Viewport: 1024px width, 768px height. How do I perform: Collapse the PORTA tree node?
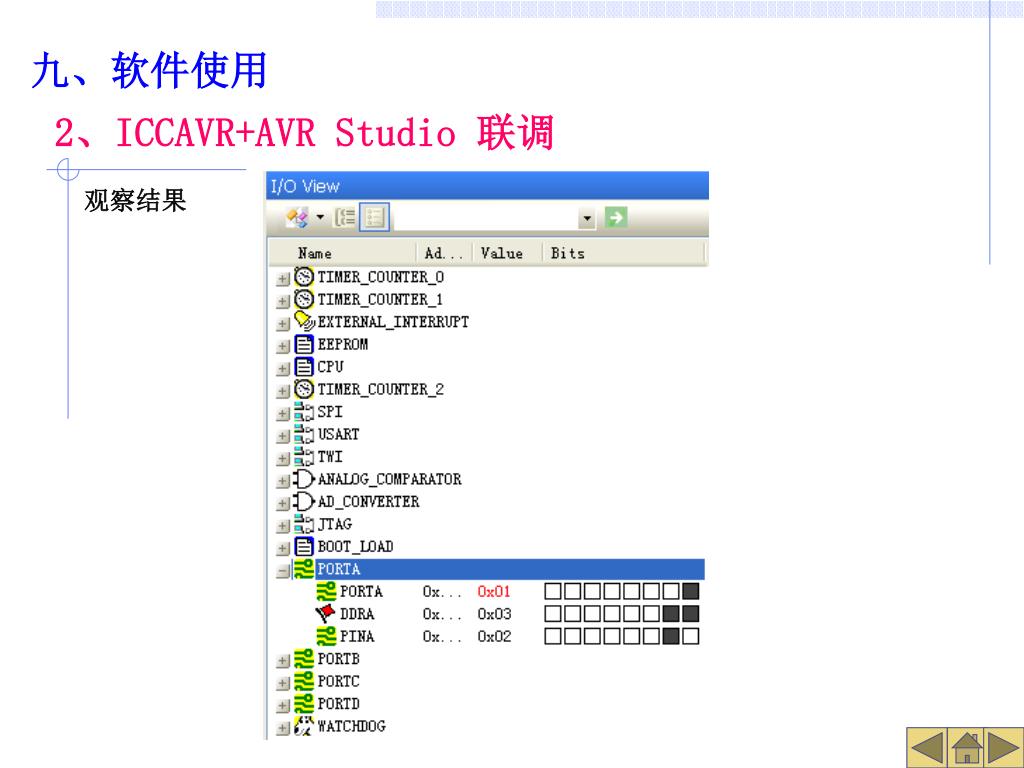[282, 571]
